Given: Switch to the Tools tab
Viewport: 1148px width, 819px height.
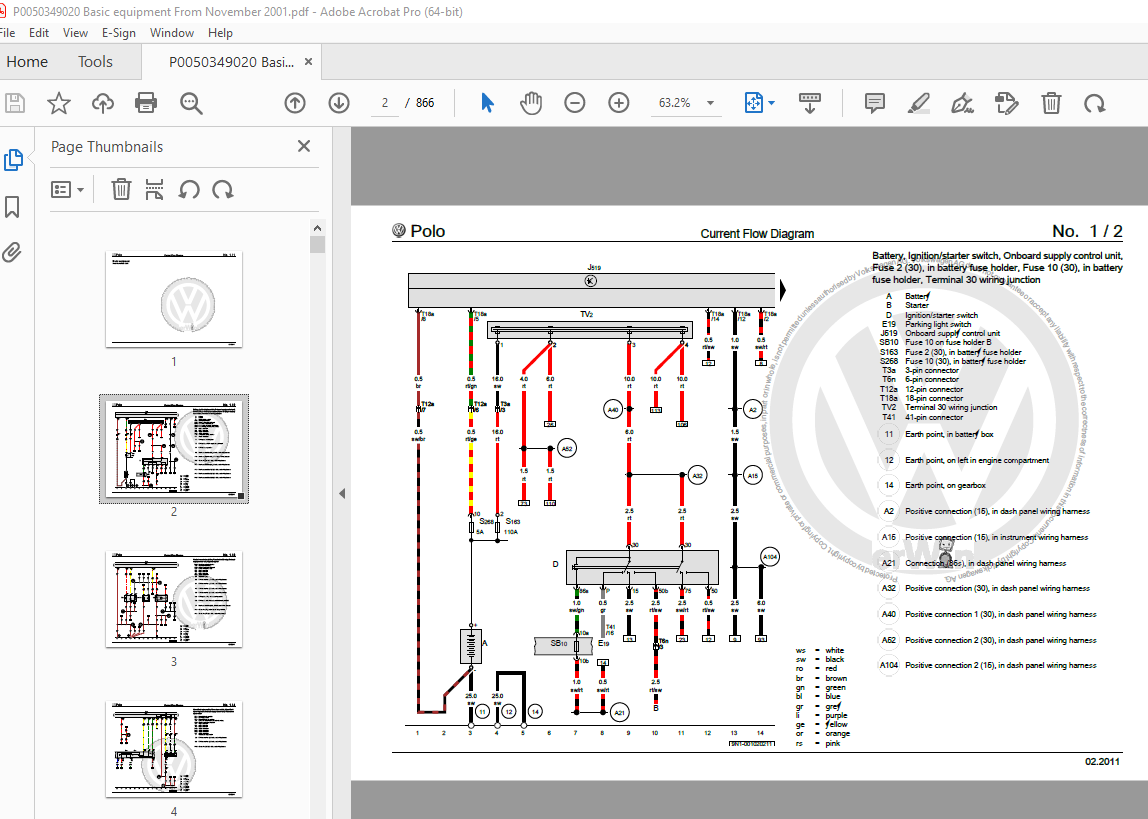Looking at the screenshot, I should point(95,62).
